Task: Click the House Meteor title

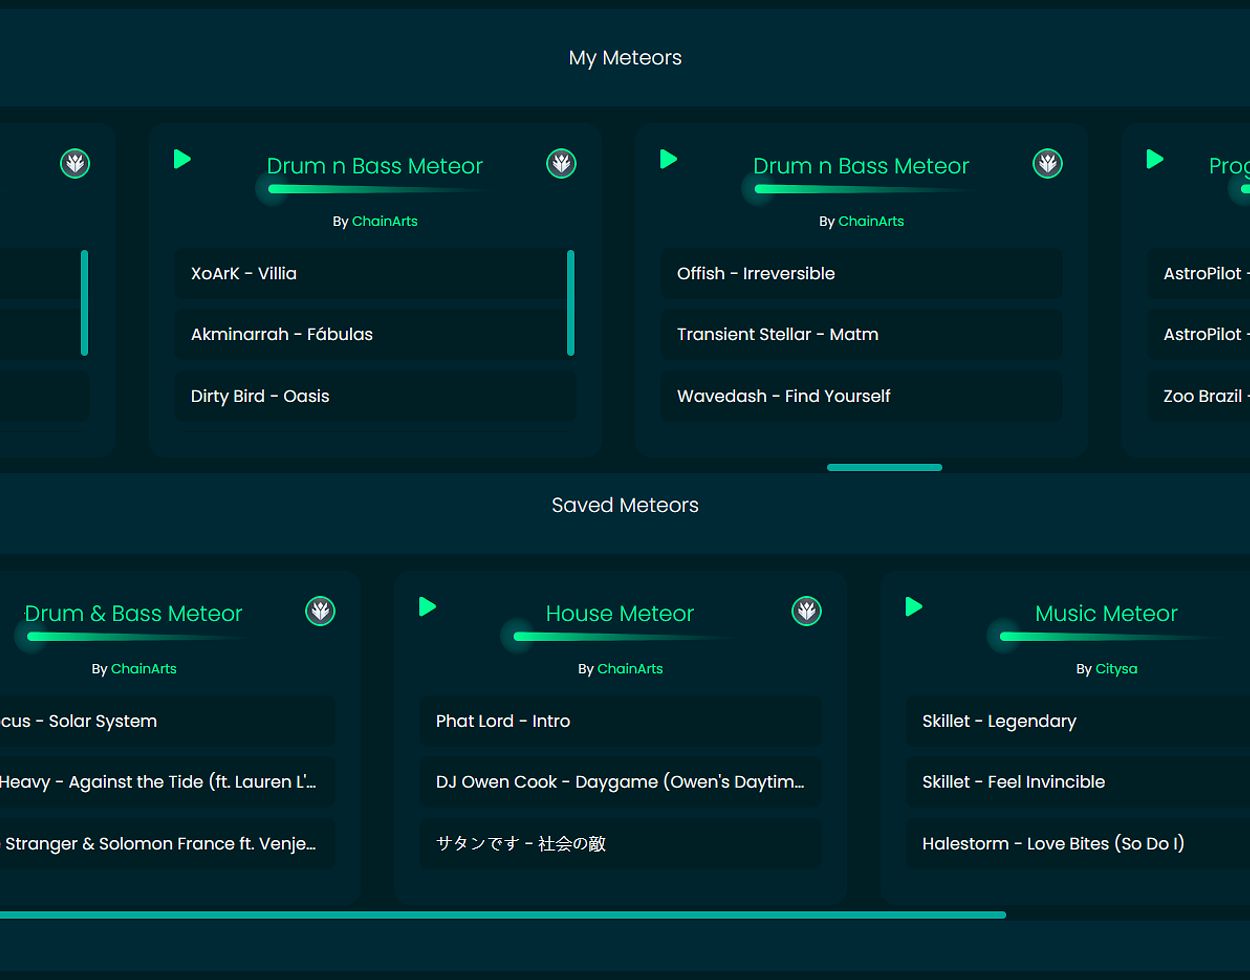Action: point(619,613)
